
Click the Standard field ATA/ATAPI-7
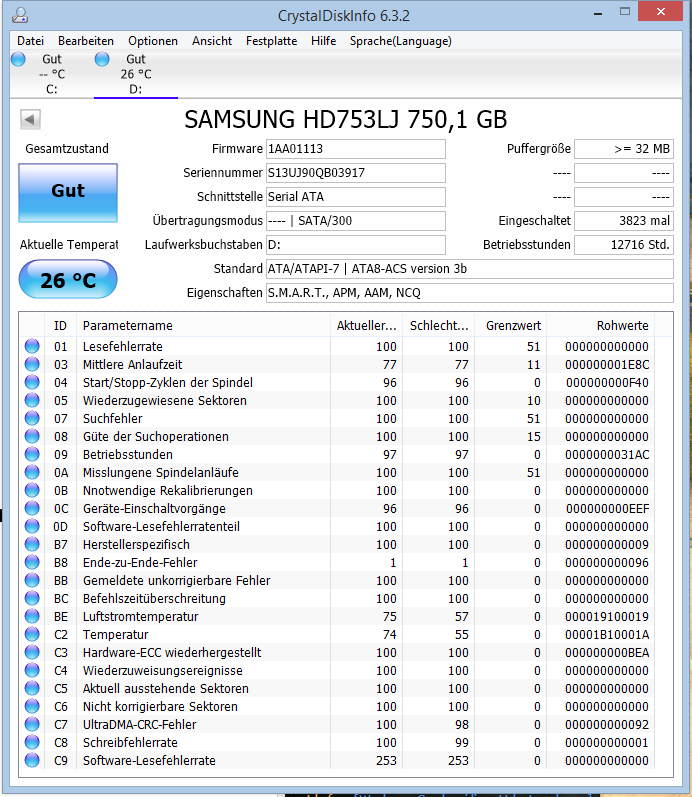[x=470, y=268]
